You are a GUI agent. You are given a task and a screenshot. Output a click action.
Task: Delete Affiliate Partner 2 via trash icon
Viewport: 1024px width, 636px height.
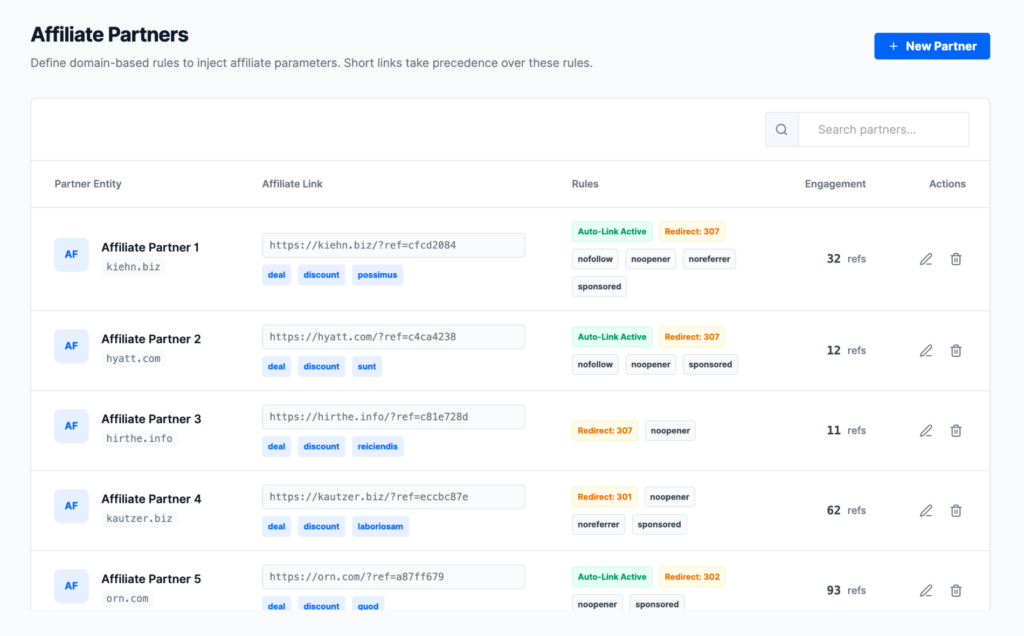pos(956,351)
